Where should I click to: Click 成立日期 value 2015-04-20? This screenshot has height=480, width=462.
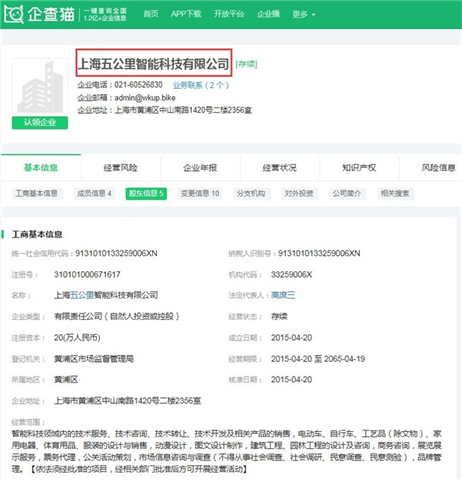(x=292, y=338)
